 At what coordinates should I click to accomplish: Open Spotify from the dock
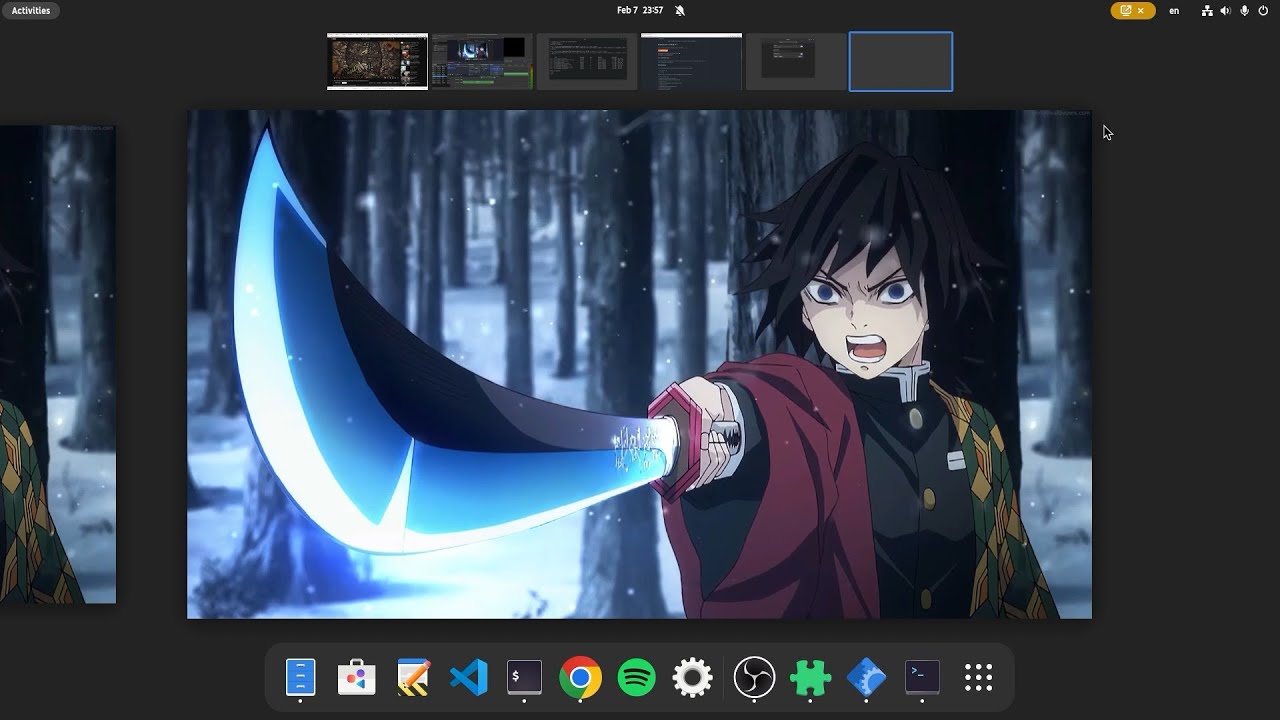(x=637, y=678)
